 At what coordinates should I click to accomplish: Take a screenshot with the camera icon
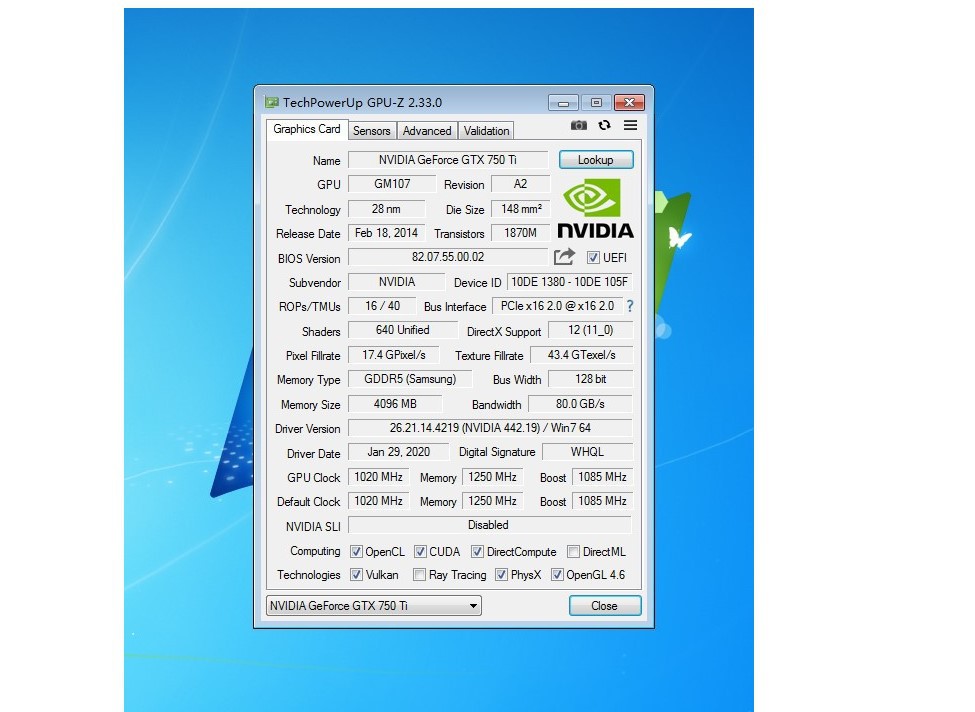[x=579, y=126]
